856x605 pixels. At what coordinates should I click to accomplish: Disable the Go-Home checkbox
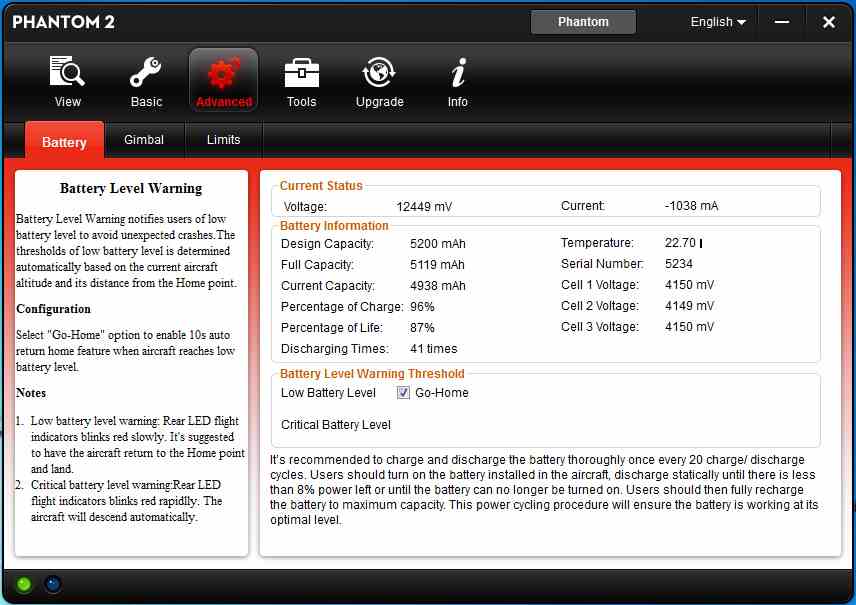coord(404,393)
